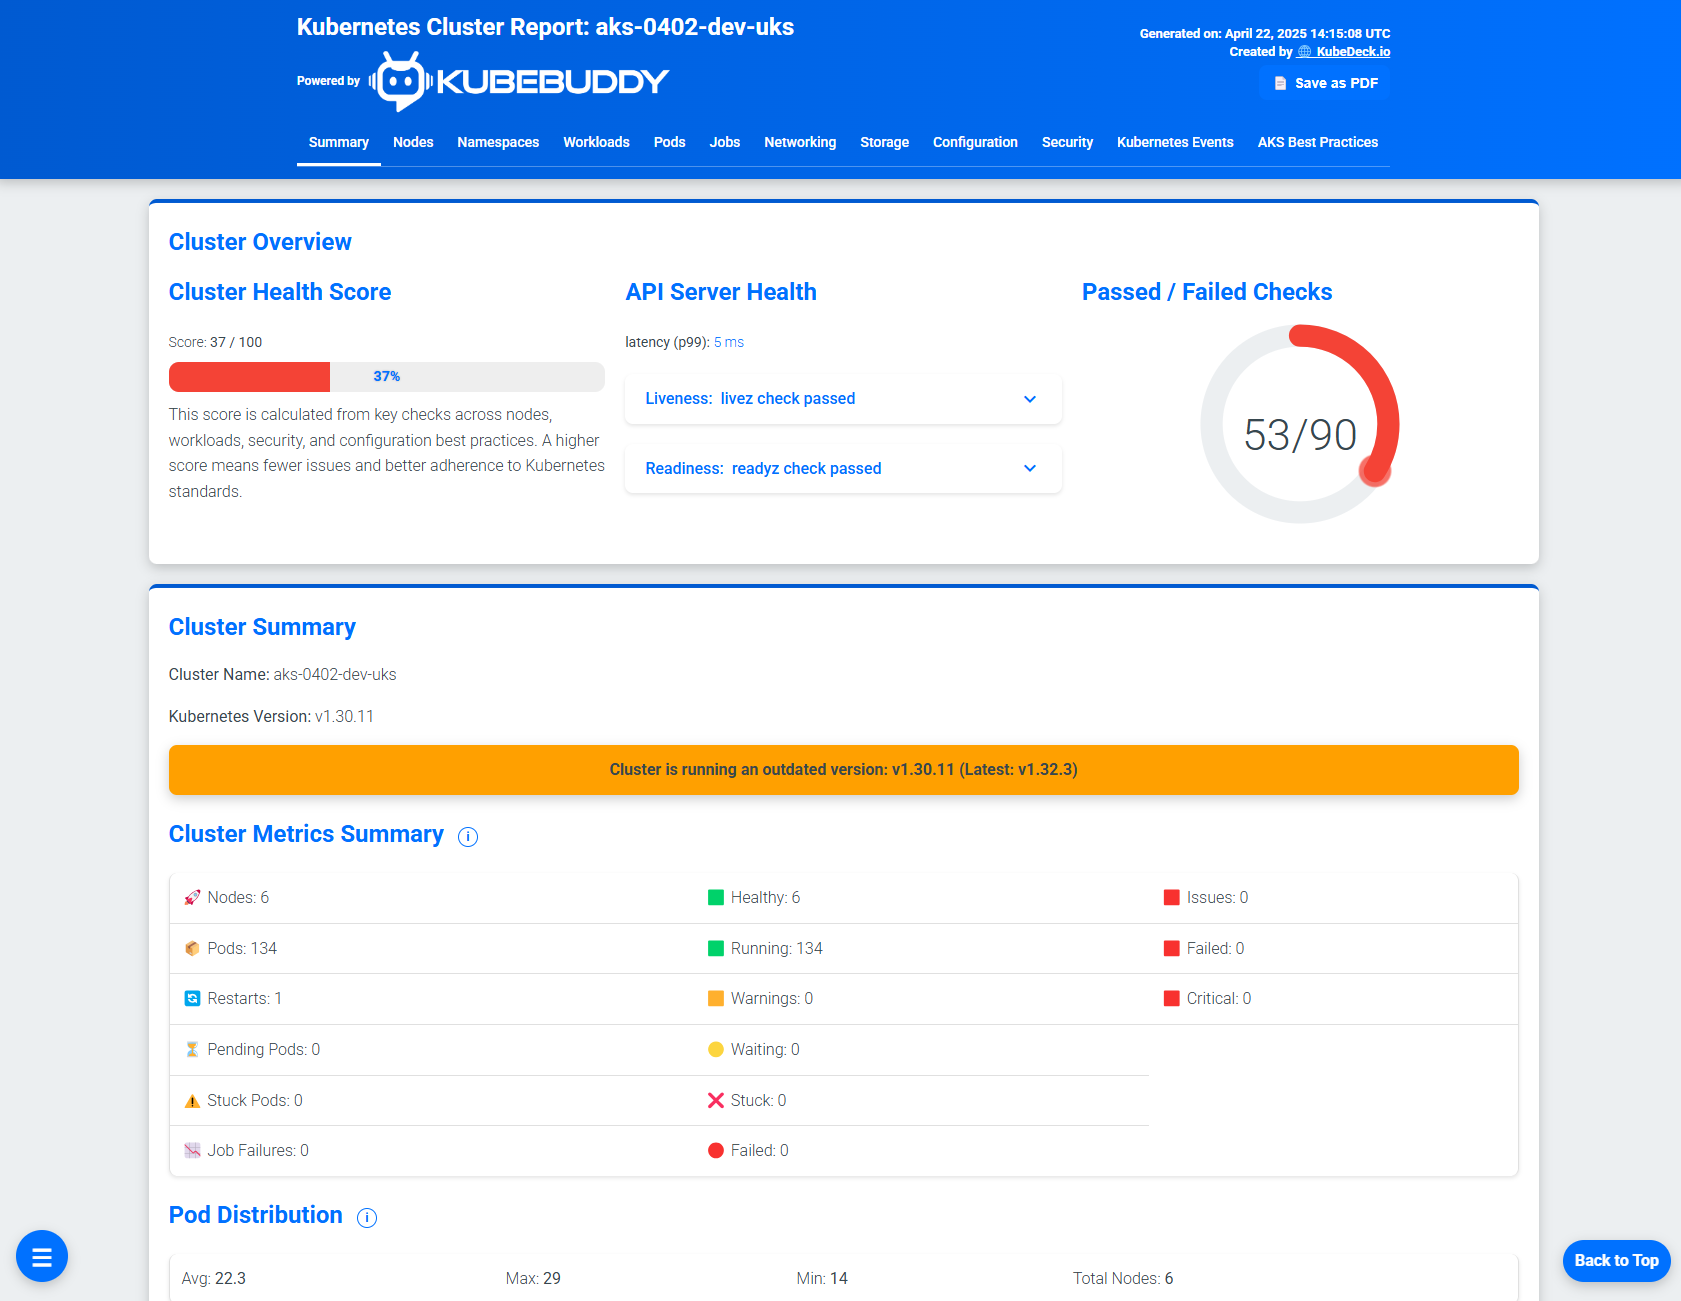
Task: Click the KubeBuddy robot logo
Action: point(398,79)
